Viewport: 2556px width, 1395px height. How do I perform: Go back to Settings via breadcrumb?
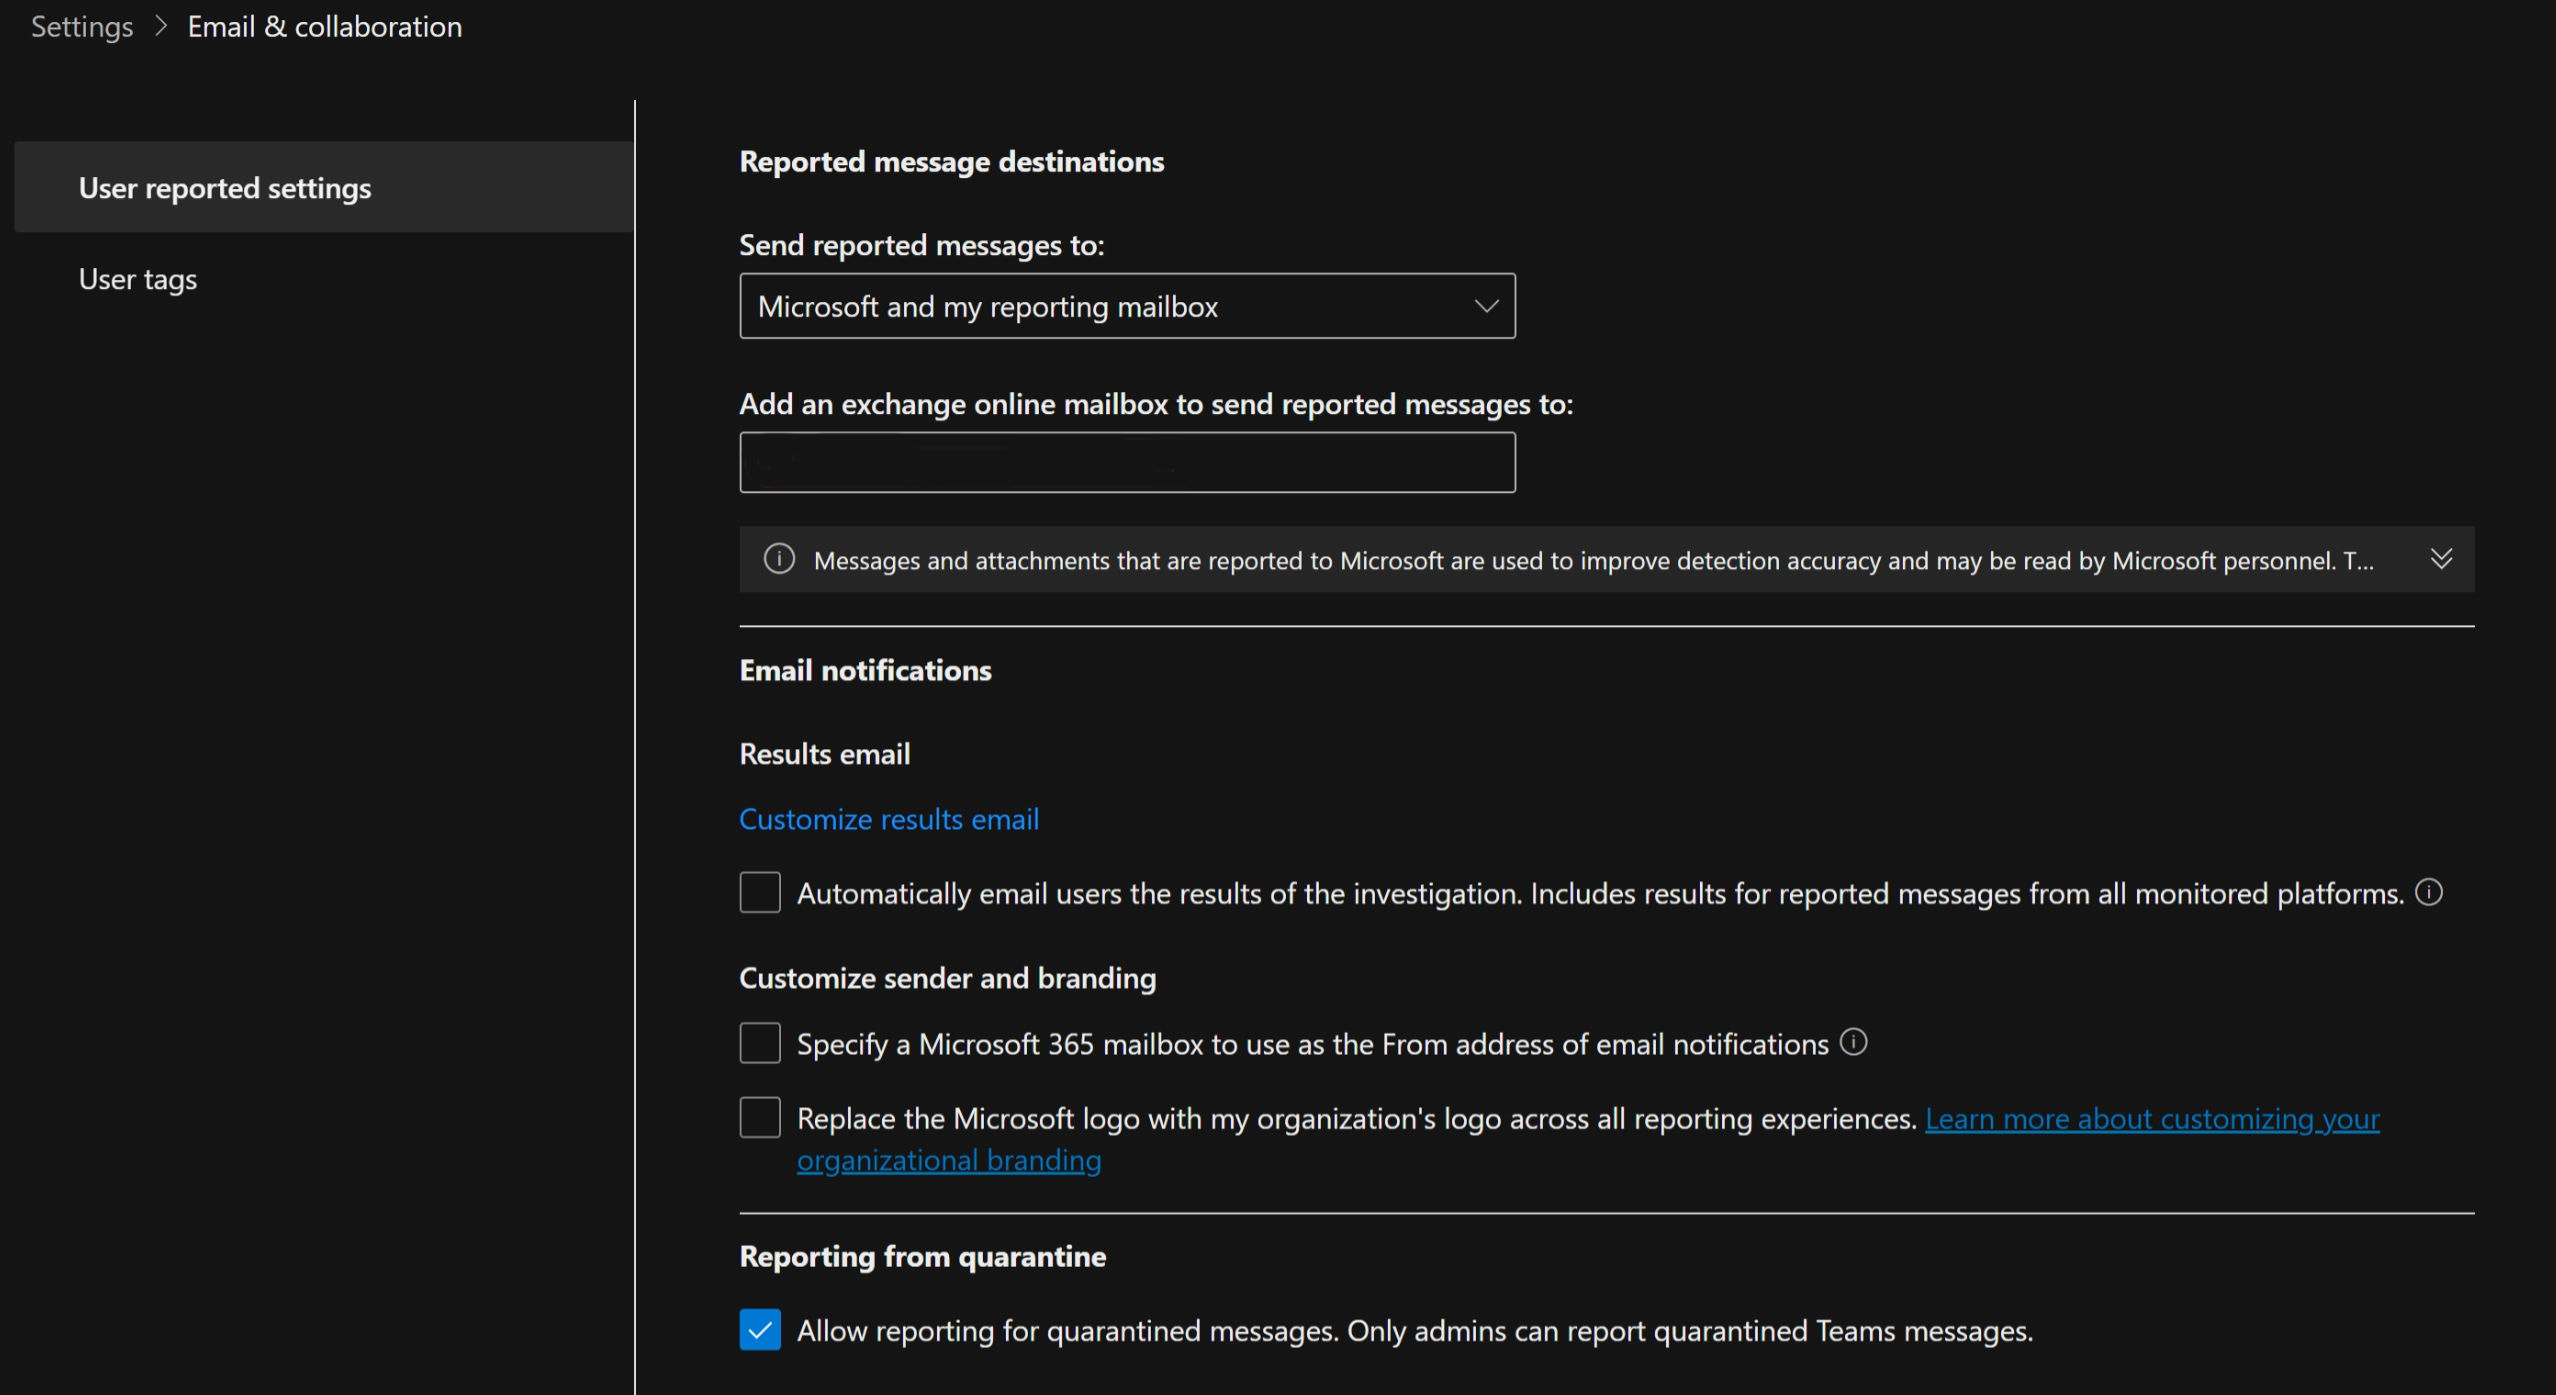(x=82, y=27)
